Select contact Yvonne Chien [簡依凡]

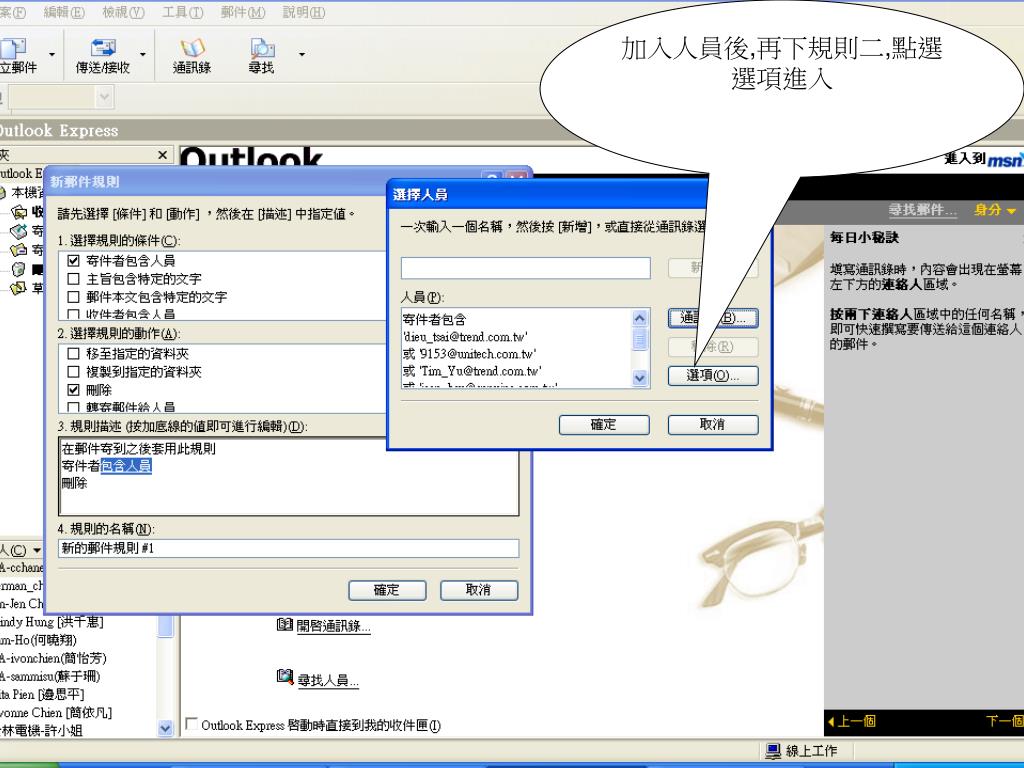pyautogui.click(x=56, y=712)
